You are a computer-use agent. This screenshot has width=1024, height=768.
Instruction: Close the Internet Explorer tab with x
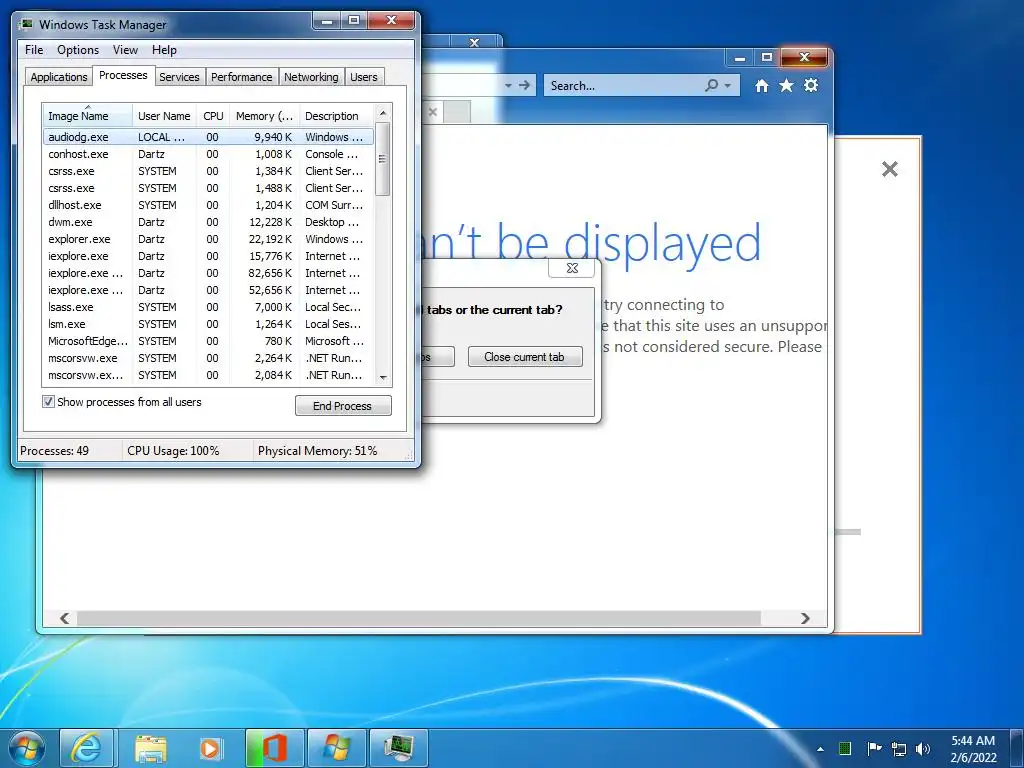[432, 112]
